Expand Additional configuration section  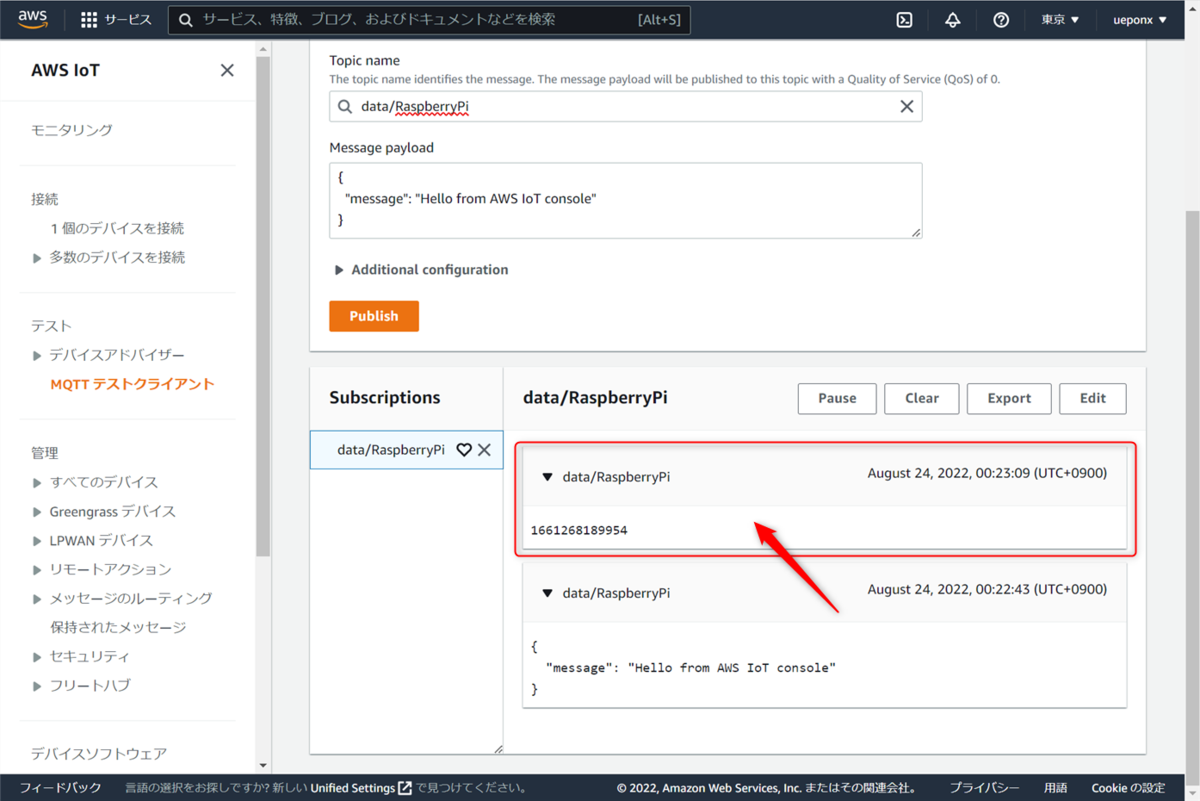(420, 270)
